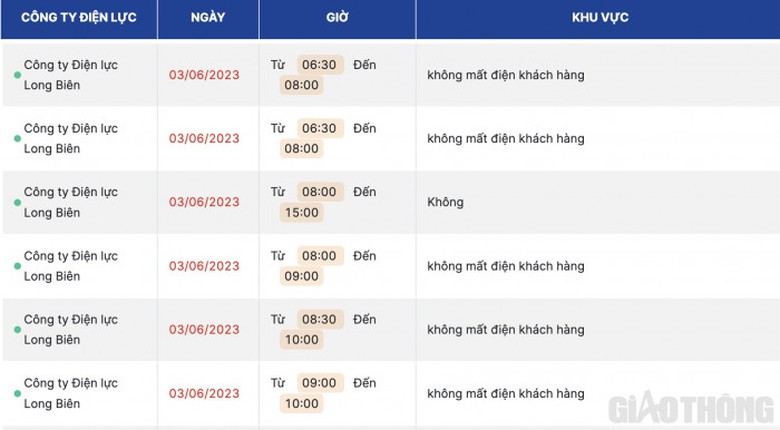The image size is (780, 430).
Task: Open the 03/06/2023 date in the 08:00–15:00 row
Action: pos(204,202)
